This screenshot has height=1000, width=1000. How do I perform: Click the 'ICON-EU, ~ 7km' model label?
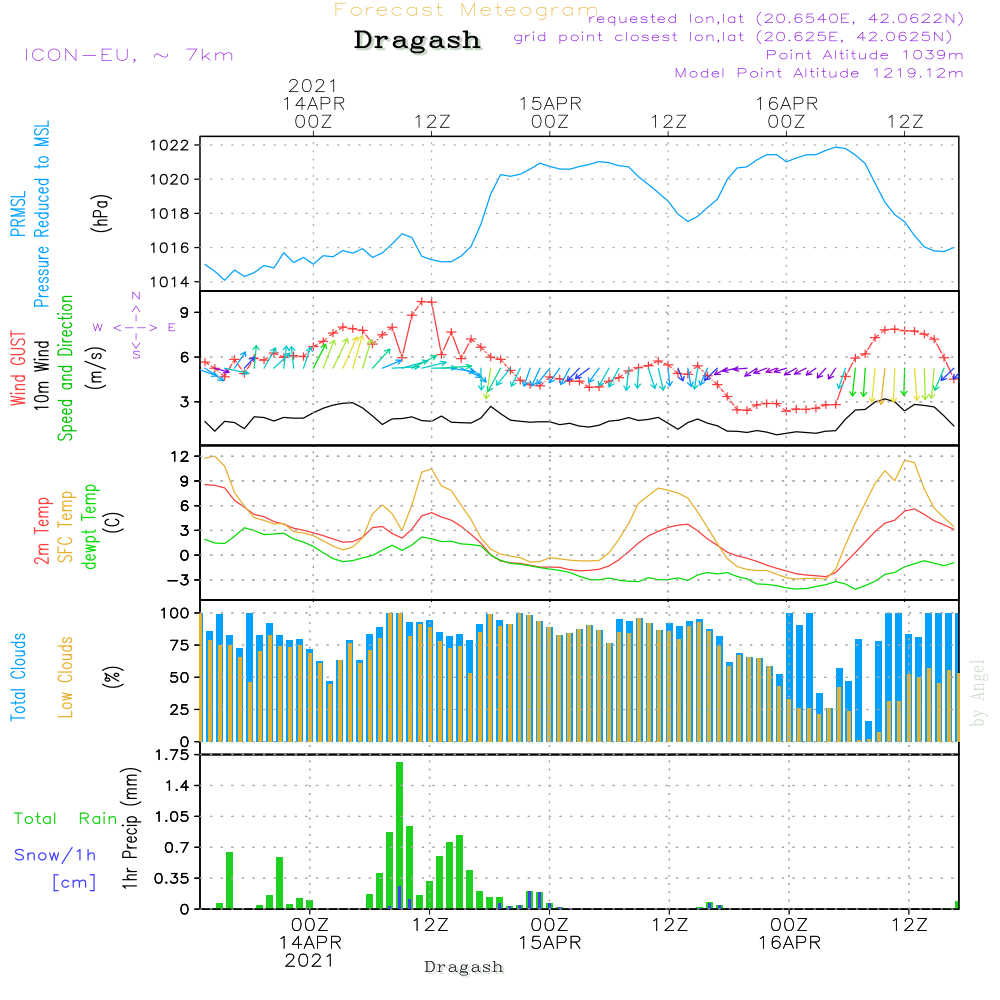tap(129, 55)
